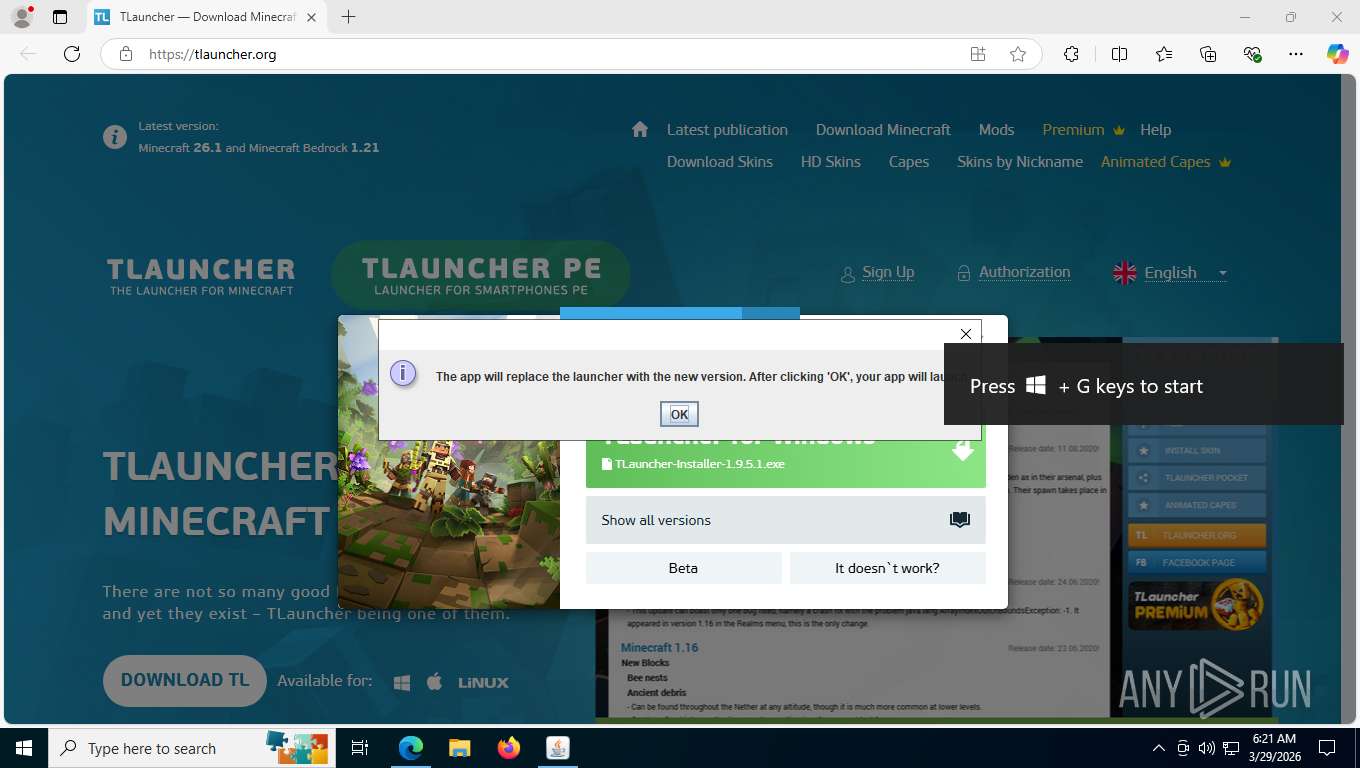Click the info icon in the update dialog
Image resolution: width=1360 pixels, height=768 pixels.
pyautogui.click(x=402, y=373)
